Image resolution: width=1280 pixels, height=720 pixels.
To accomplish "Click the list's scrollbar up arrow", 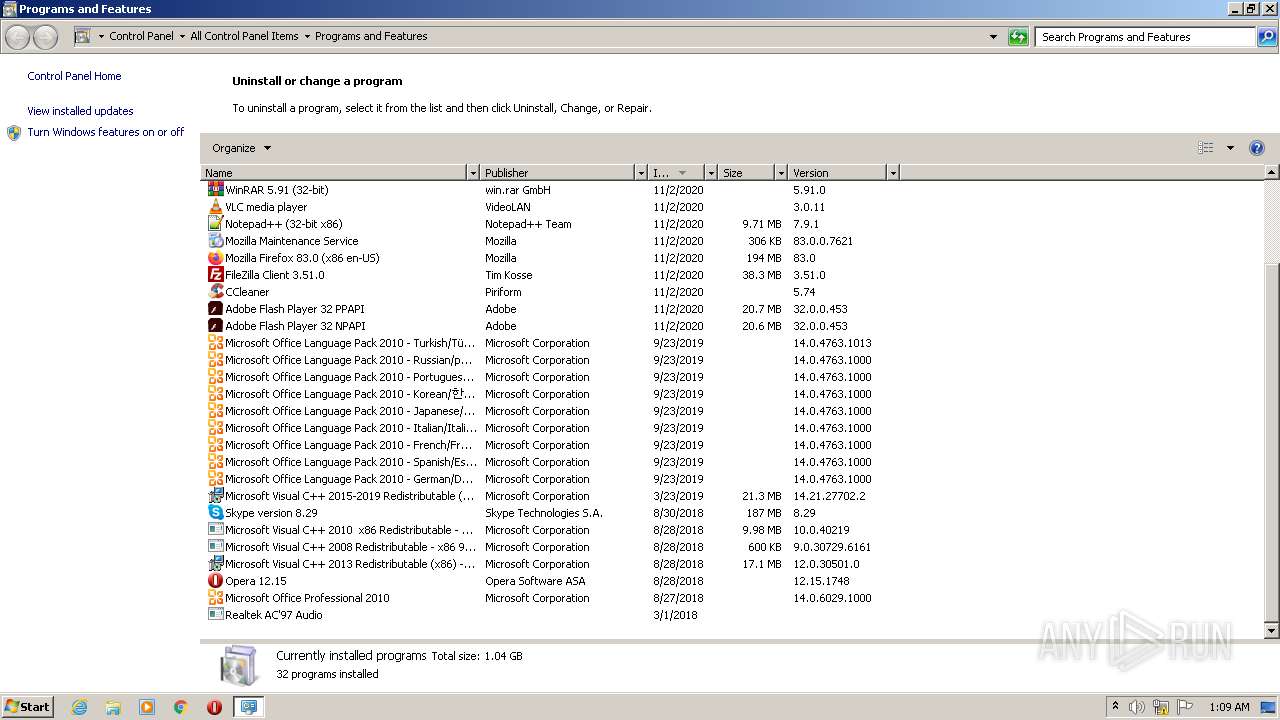I will tap(1272, 173).
